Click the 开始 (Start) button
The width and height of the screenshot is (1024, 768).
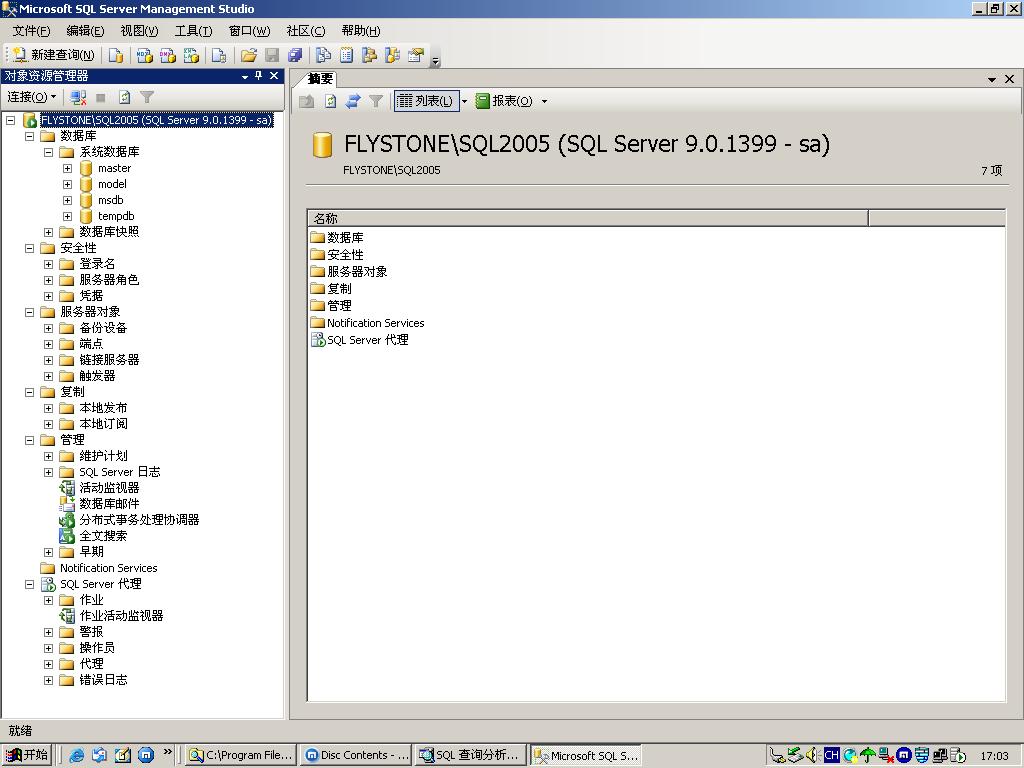27,755
